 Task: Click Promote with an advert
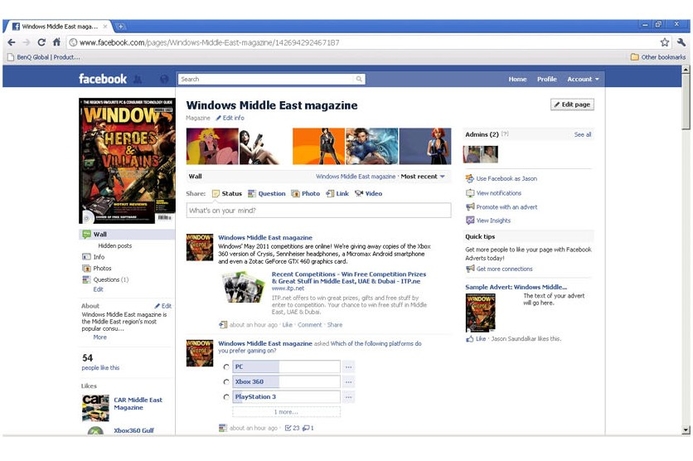pyautogui.click(x=502, y=207)
